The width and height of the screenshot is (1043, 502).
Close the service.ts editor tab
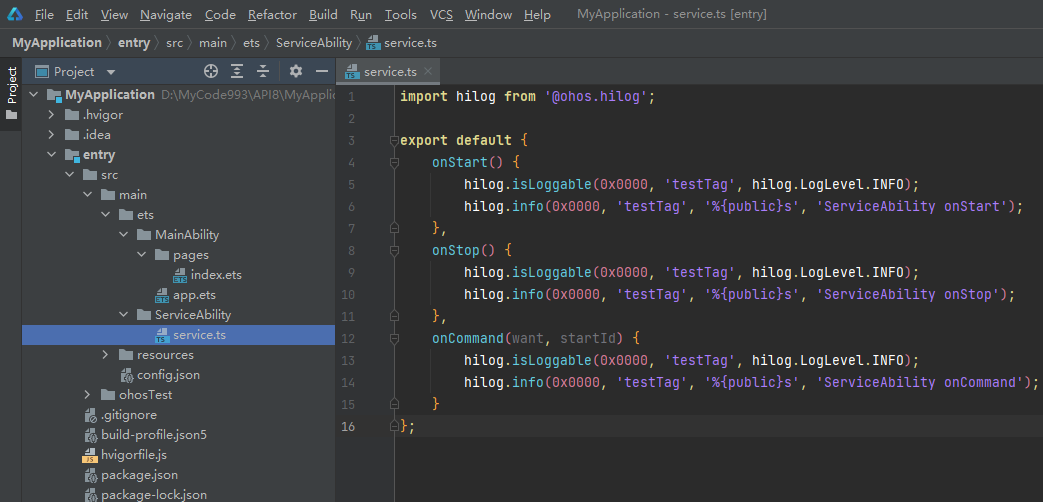click(x=428, y=71)
